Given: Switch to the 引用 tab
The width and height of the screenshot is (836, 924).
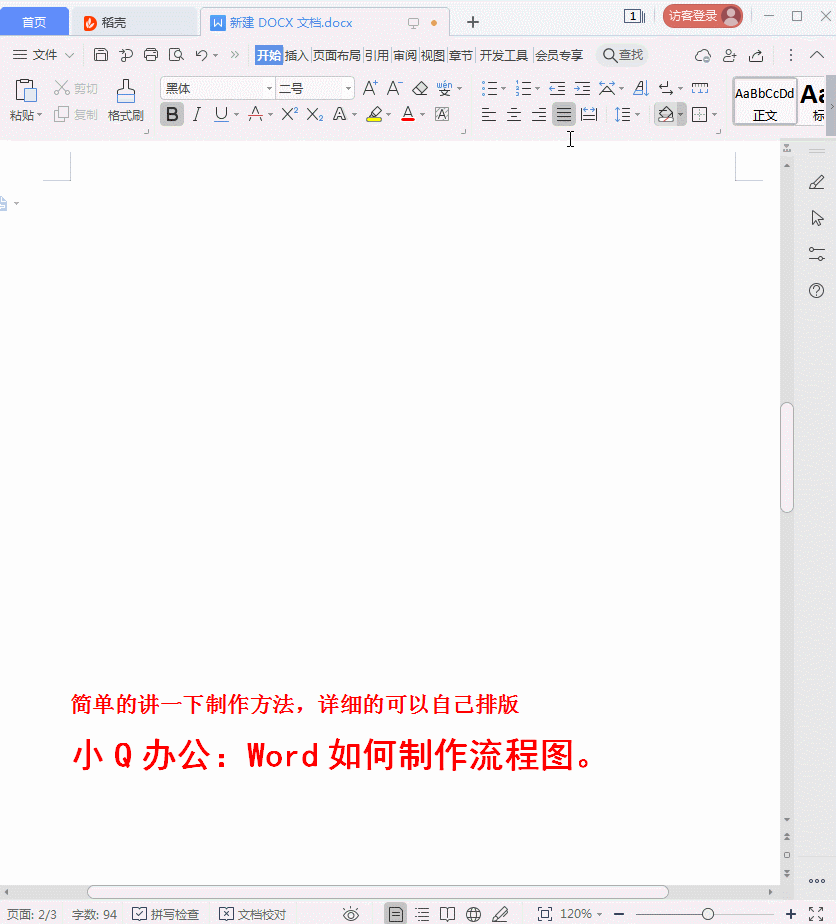Looking at the screenshot, I should click(x=376, y=55).
